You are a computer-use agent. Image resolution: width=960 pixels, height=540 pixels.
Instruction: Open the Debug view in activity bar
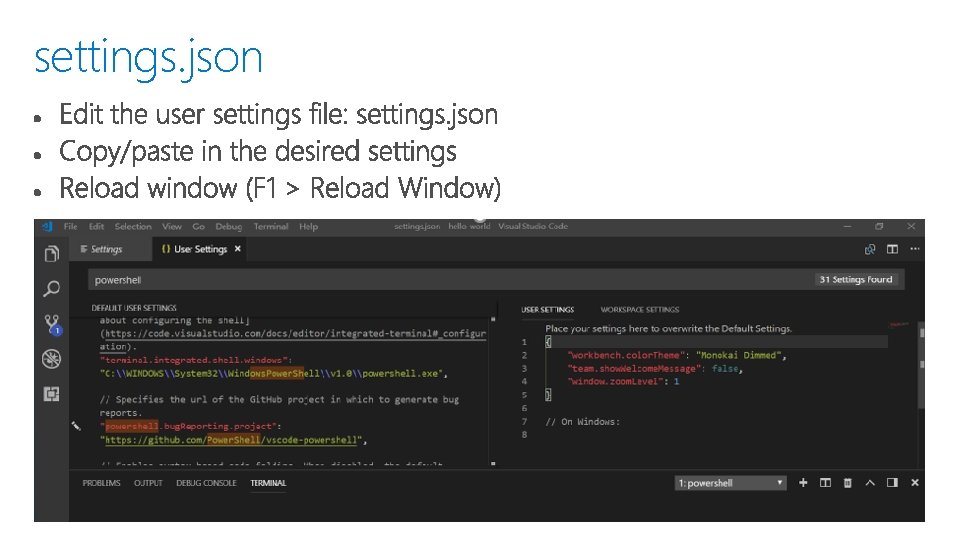click(x=51, y=359)
